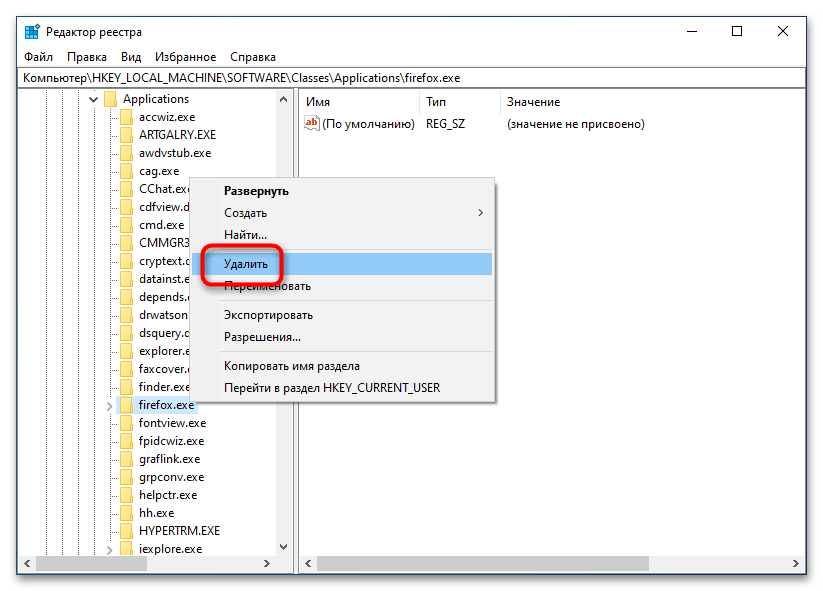Screen dimensions: 823x591
Task: Click the folder icon beside ARTGALRY.EXE
Action: coord(126,135)
